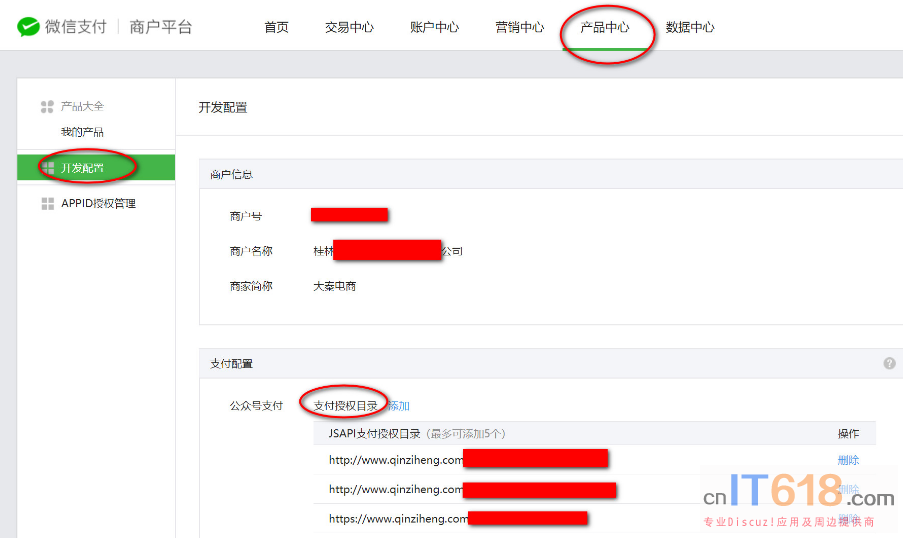Click the 公众号支付 label
Image resolution: width=903 pixels, height=538 pixels.
click(256, 406)
